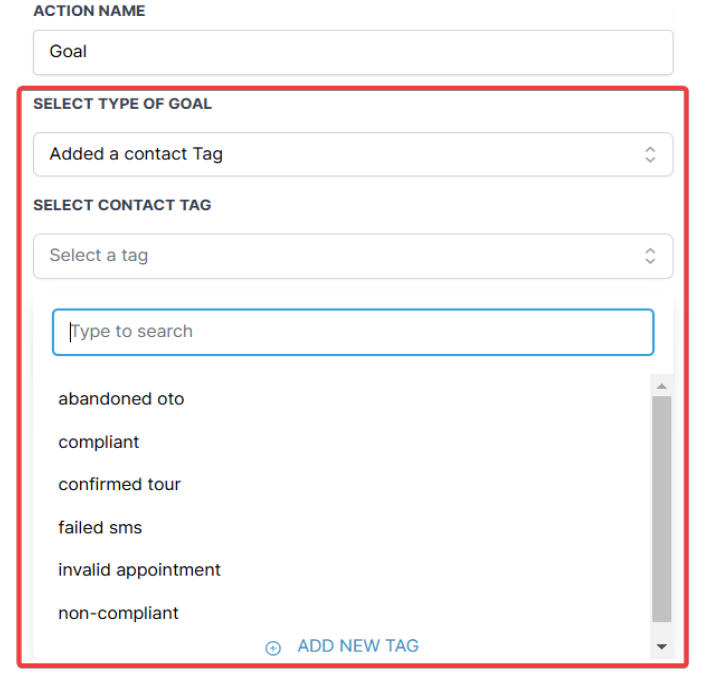Image resolution: width=716 pixels, height=686 pixels.
Task: Open the Select a tag dropdown
Action: pos(340,256)
